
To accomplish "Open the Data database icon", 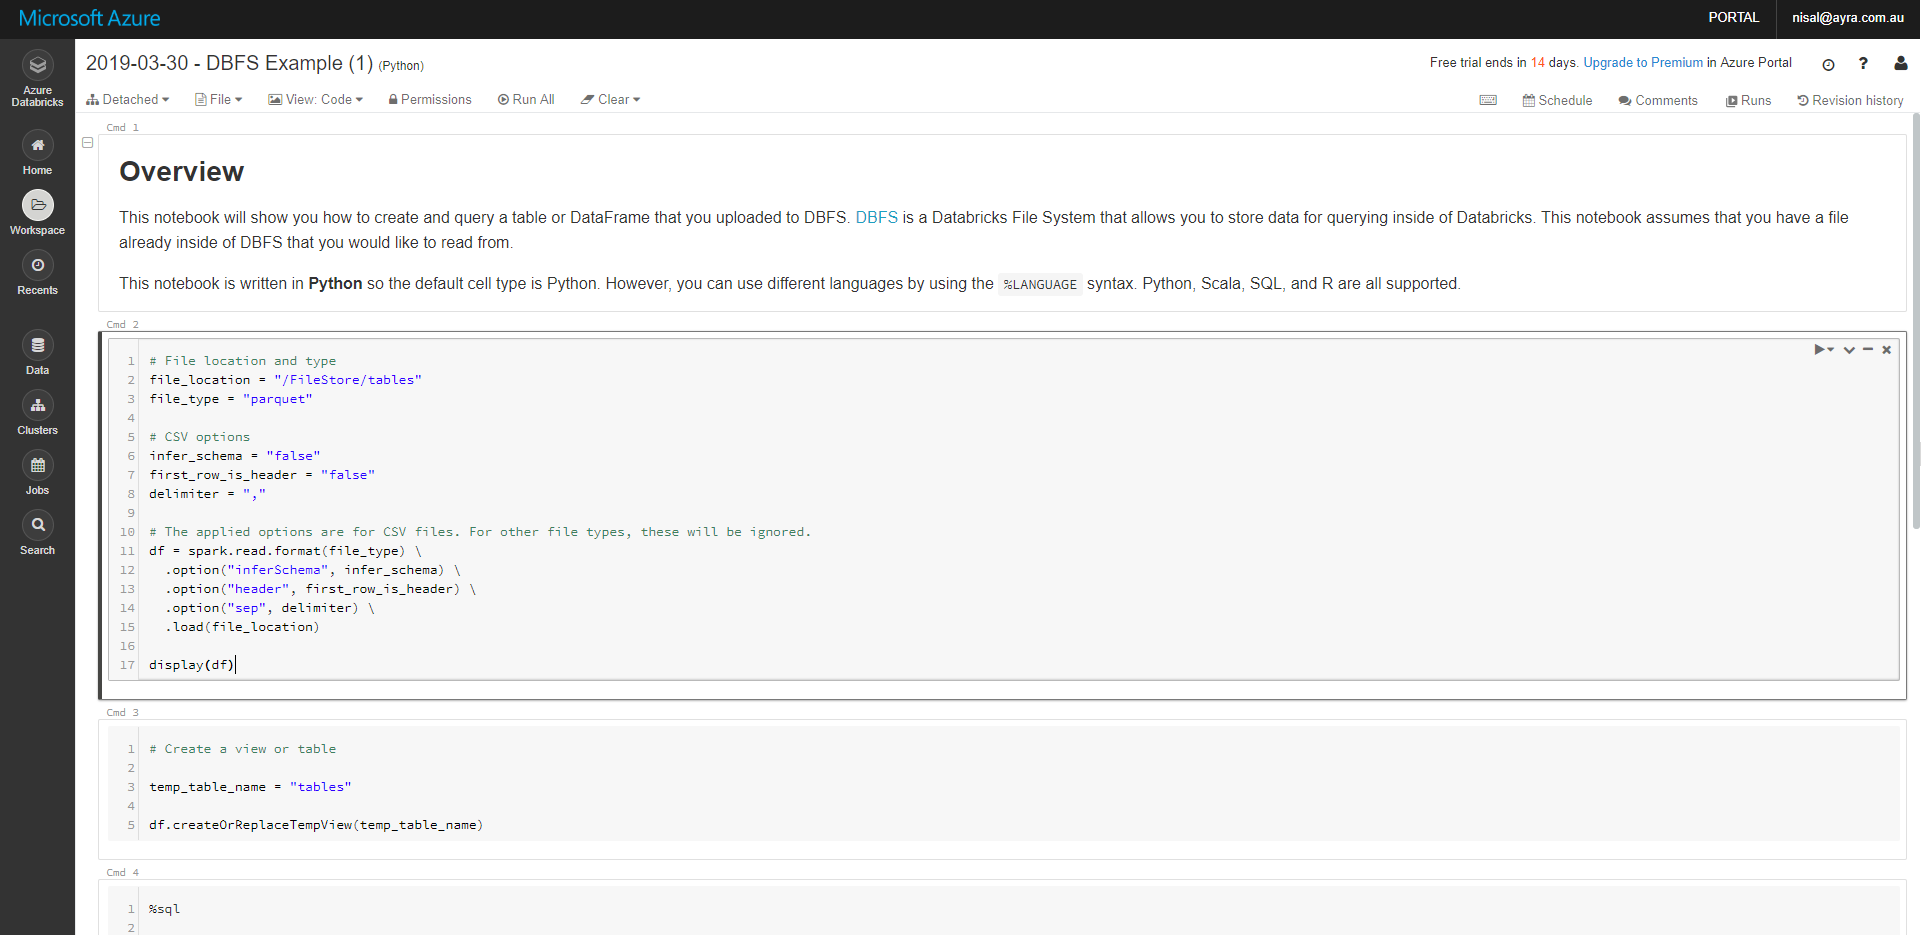I will click(37, 345).
